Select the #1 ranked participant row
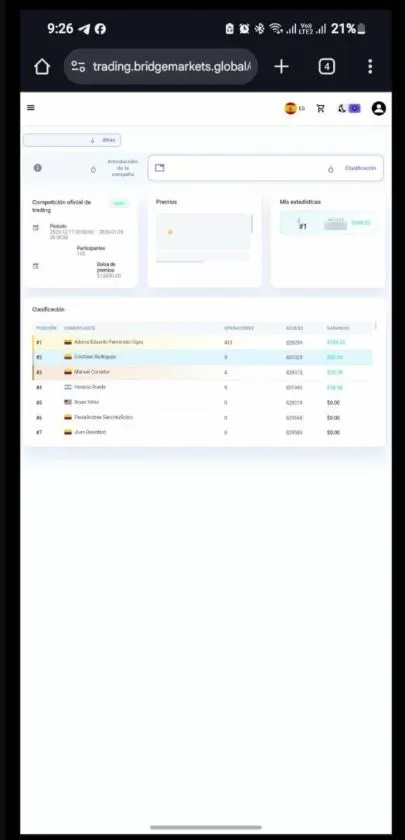 pos(202,342)
